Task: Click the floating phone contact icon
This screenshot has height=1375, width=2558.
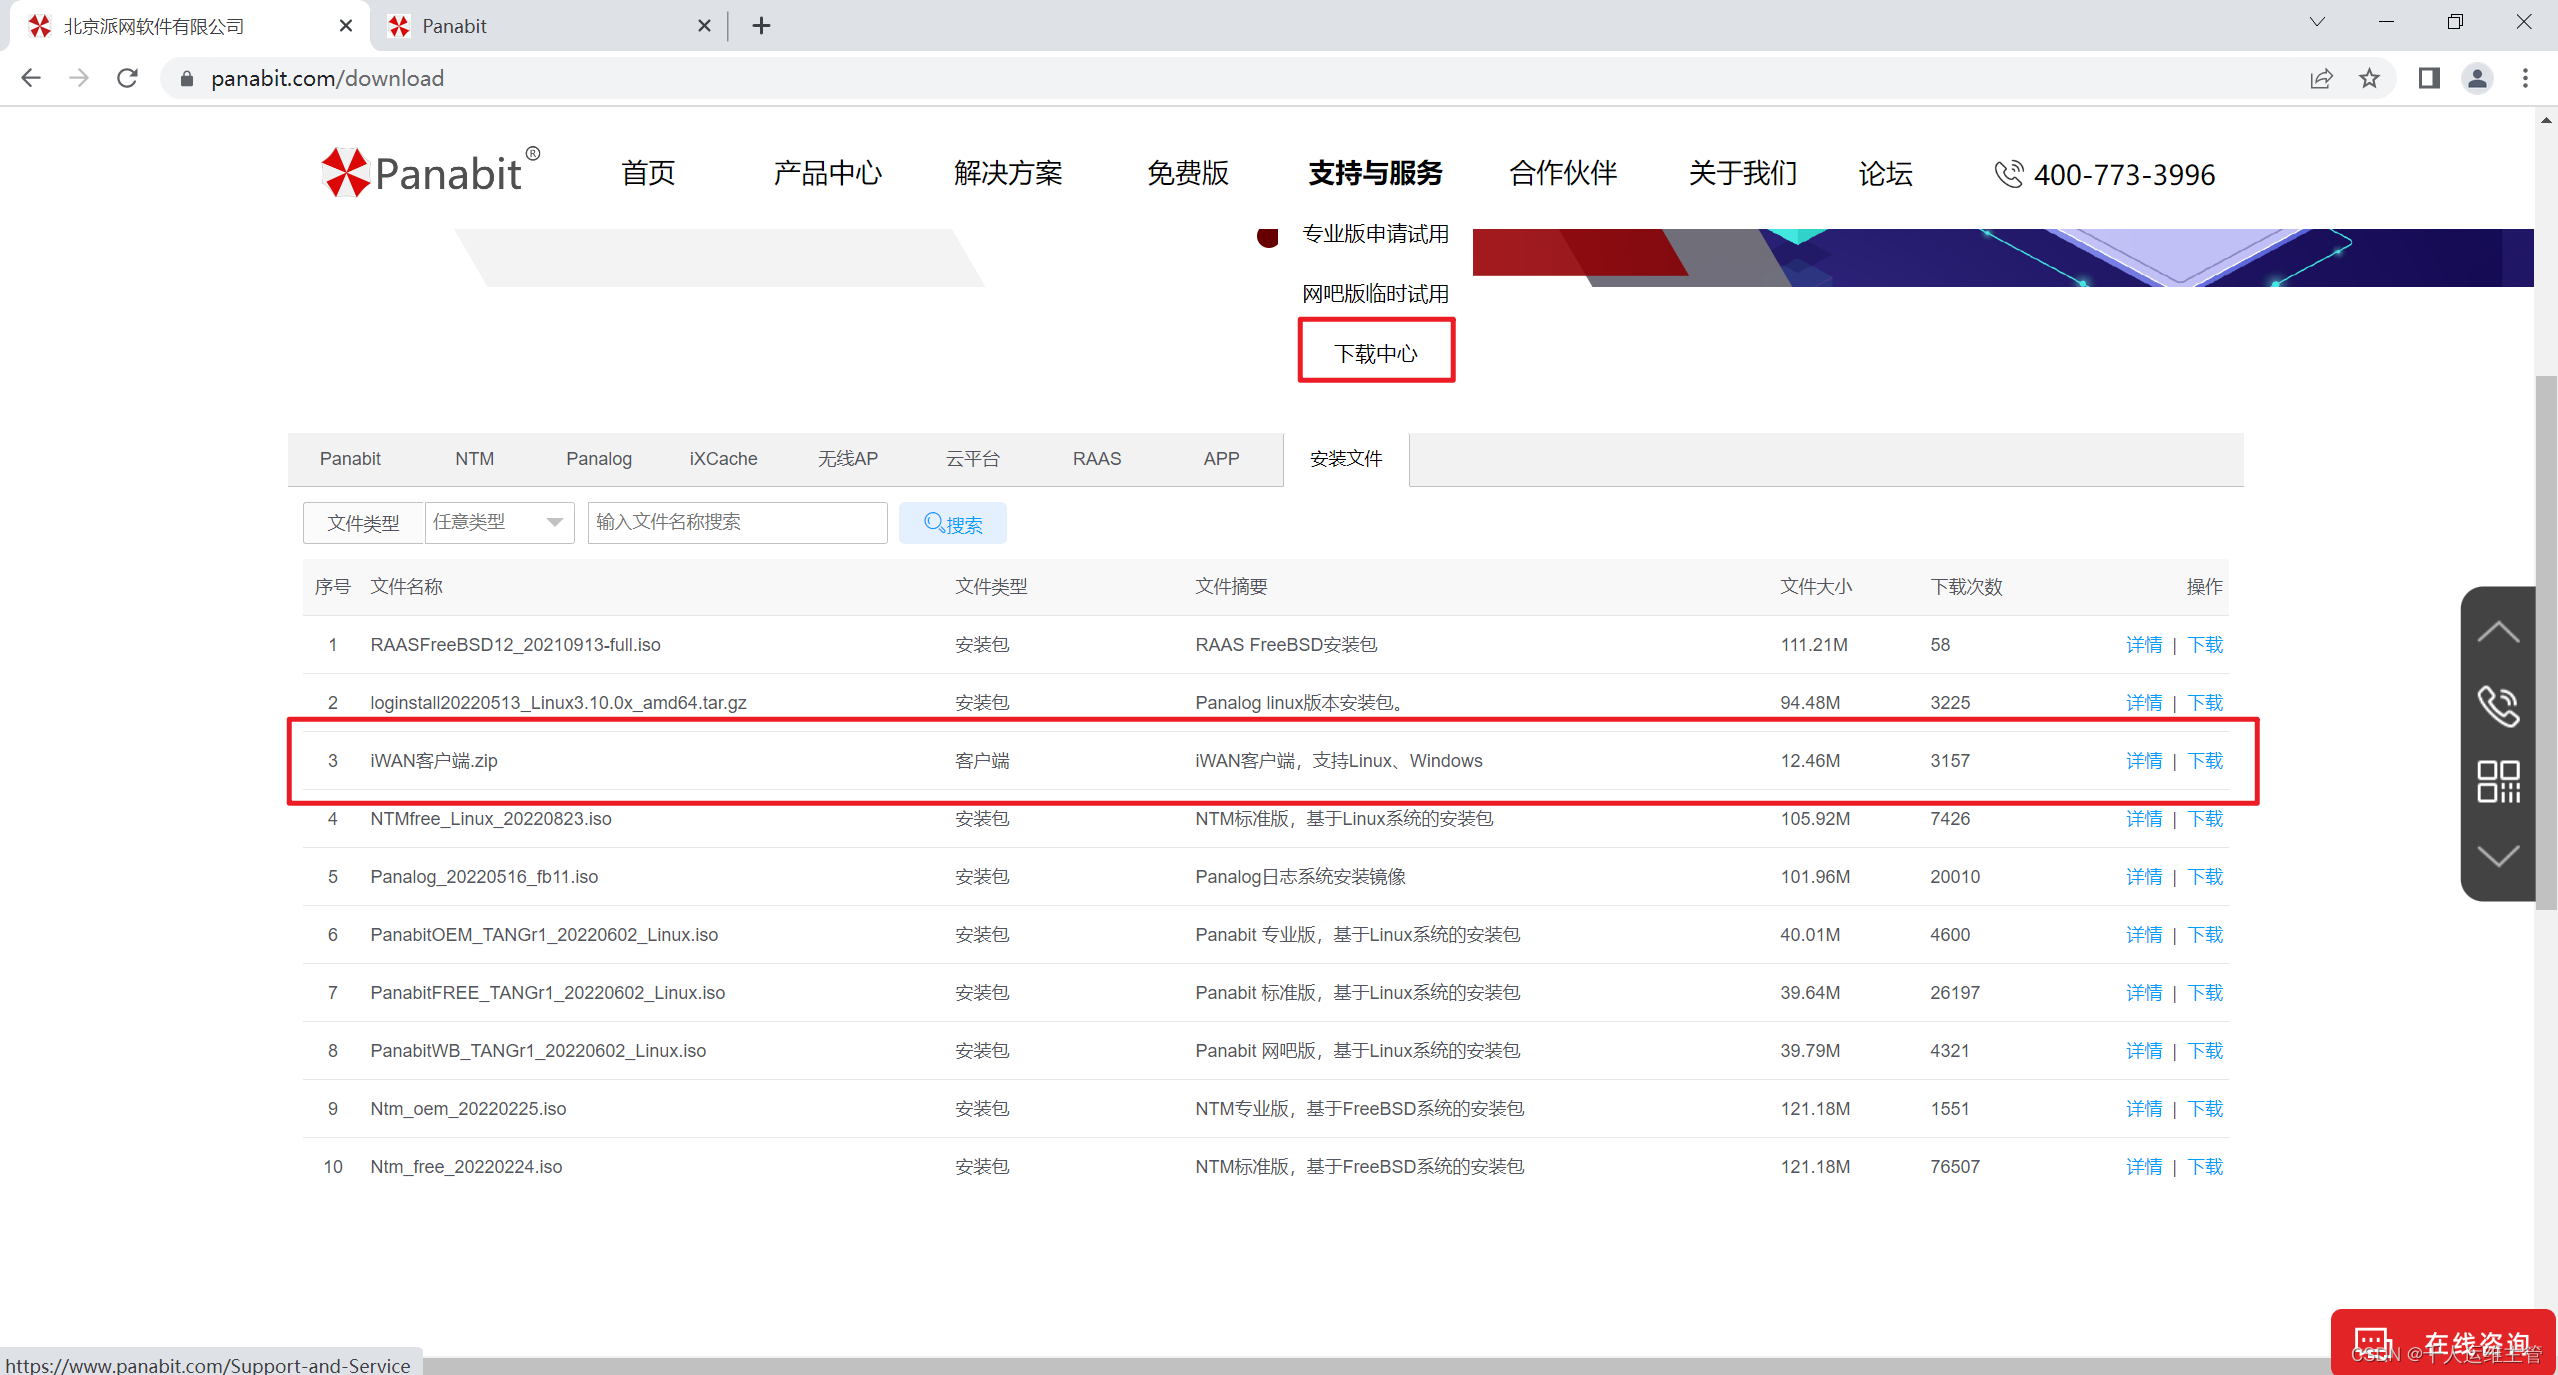Action: [2497, 706]
